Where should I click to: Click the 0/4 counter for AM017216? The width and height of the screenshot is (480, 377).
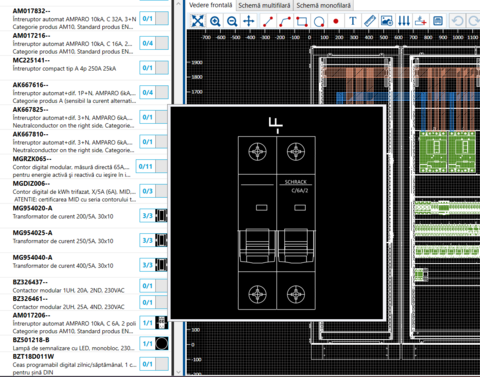148,43
